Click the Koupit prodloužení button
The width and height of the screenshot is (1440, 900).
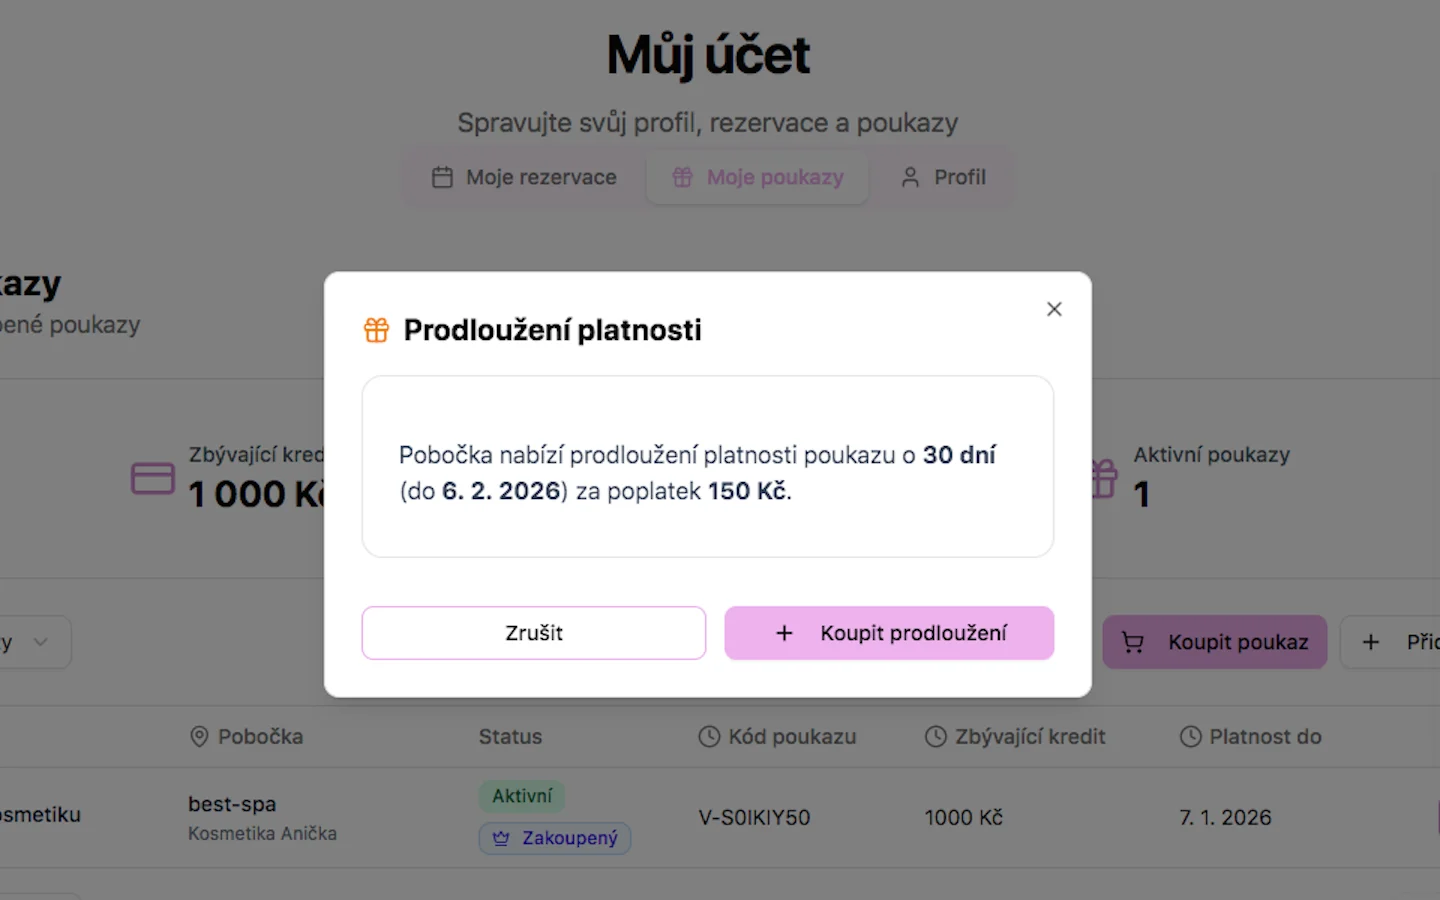888,632
